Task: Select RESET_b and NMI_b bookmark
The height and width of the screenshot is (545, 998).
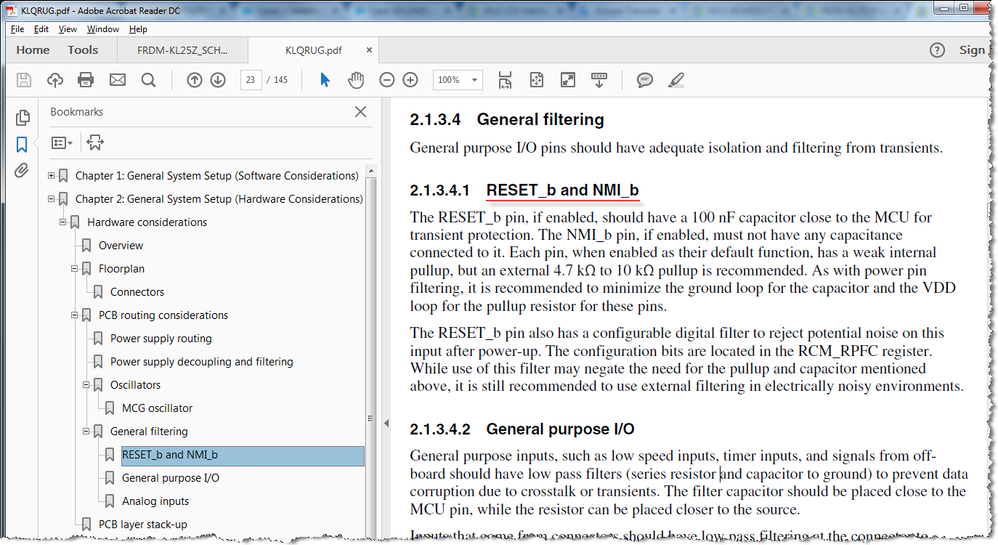Action: (x=242, y=455)
